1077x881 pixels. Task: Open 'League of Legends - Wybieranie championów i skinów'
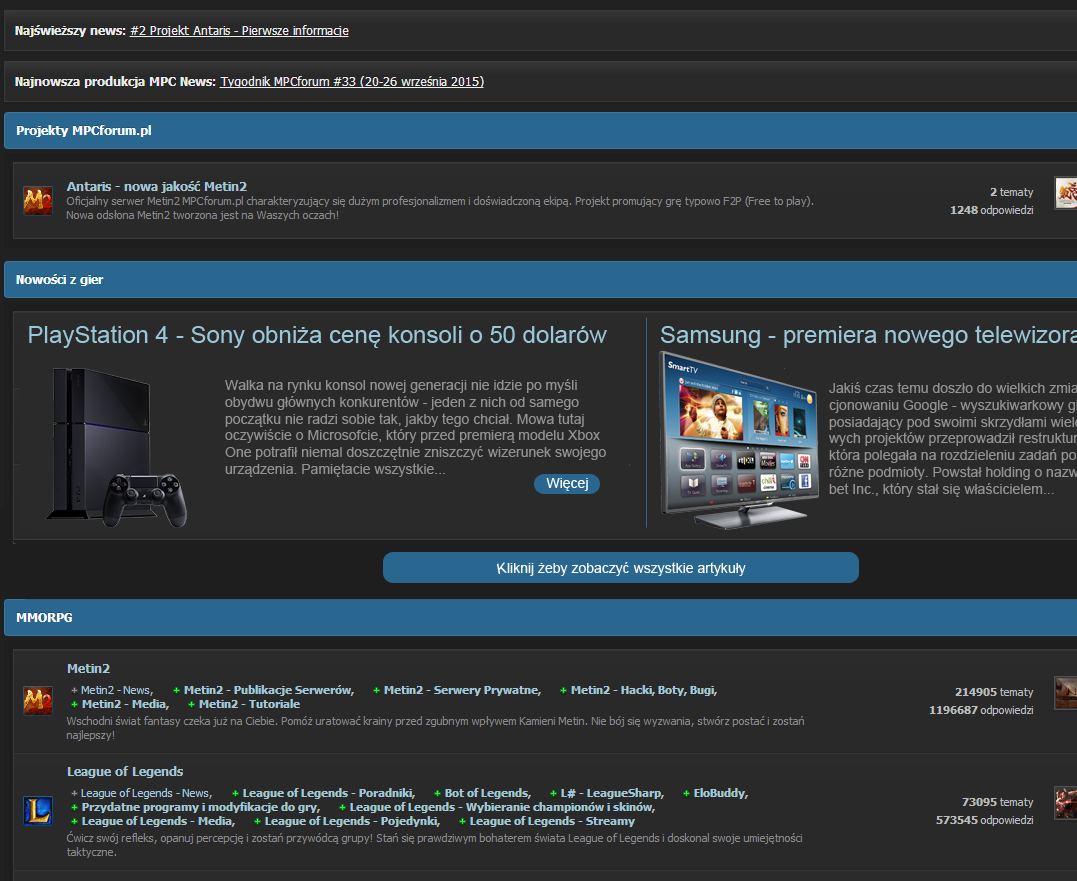click(502, 807)
